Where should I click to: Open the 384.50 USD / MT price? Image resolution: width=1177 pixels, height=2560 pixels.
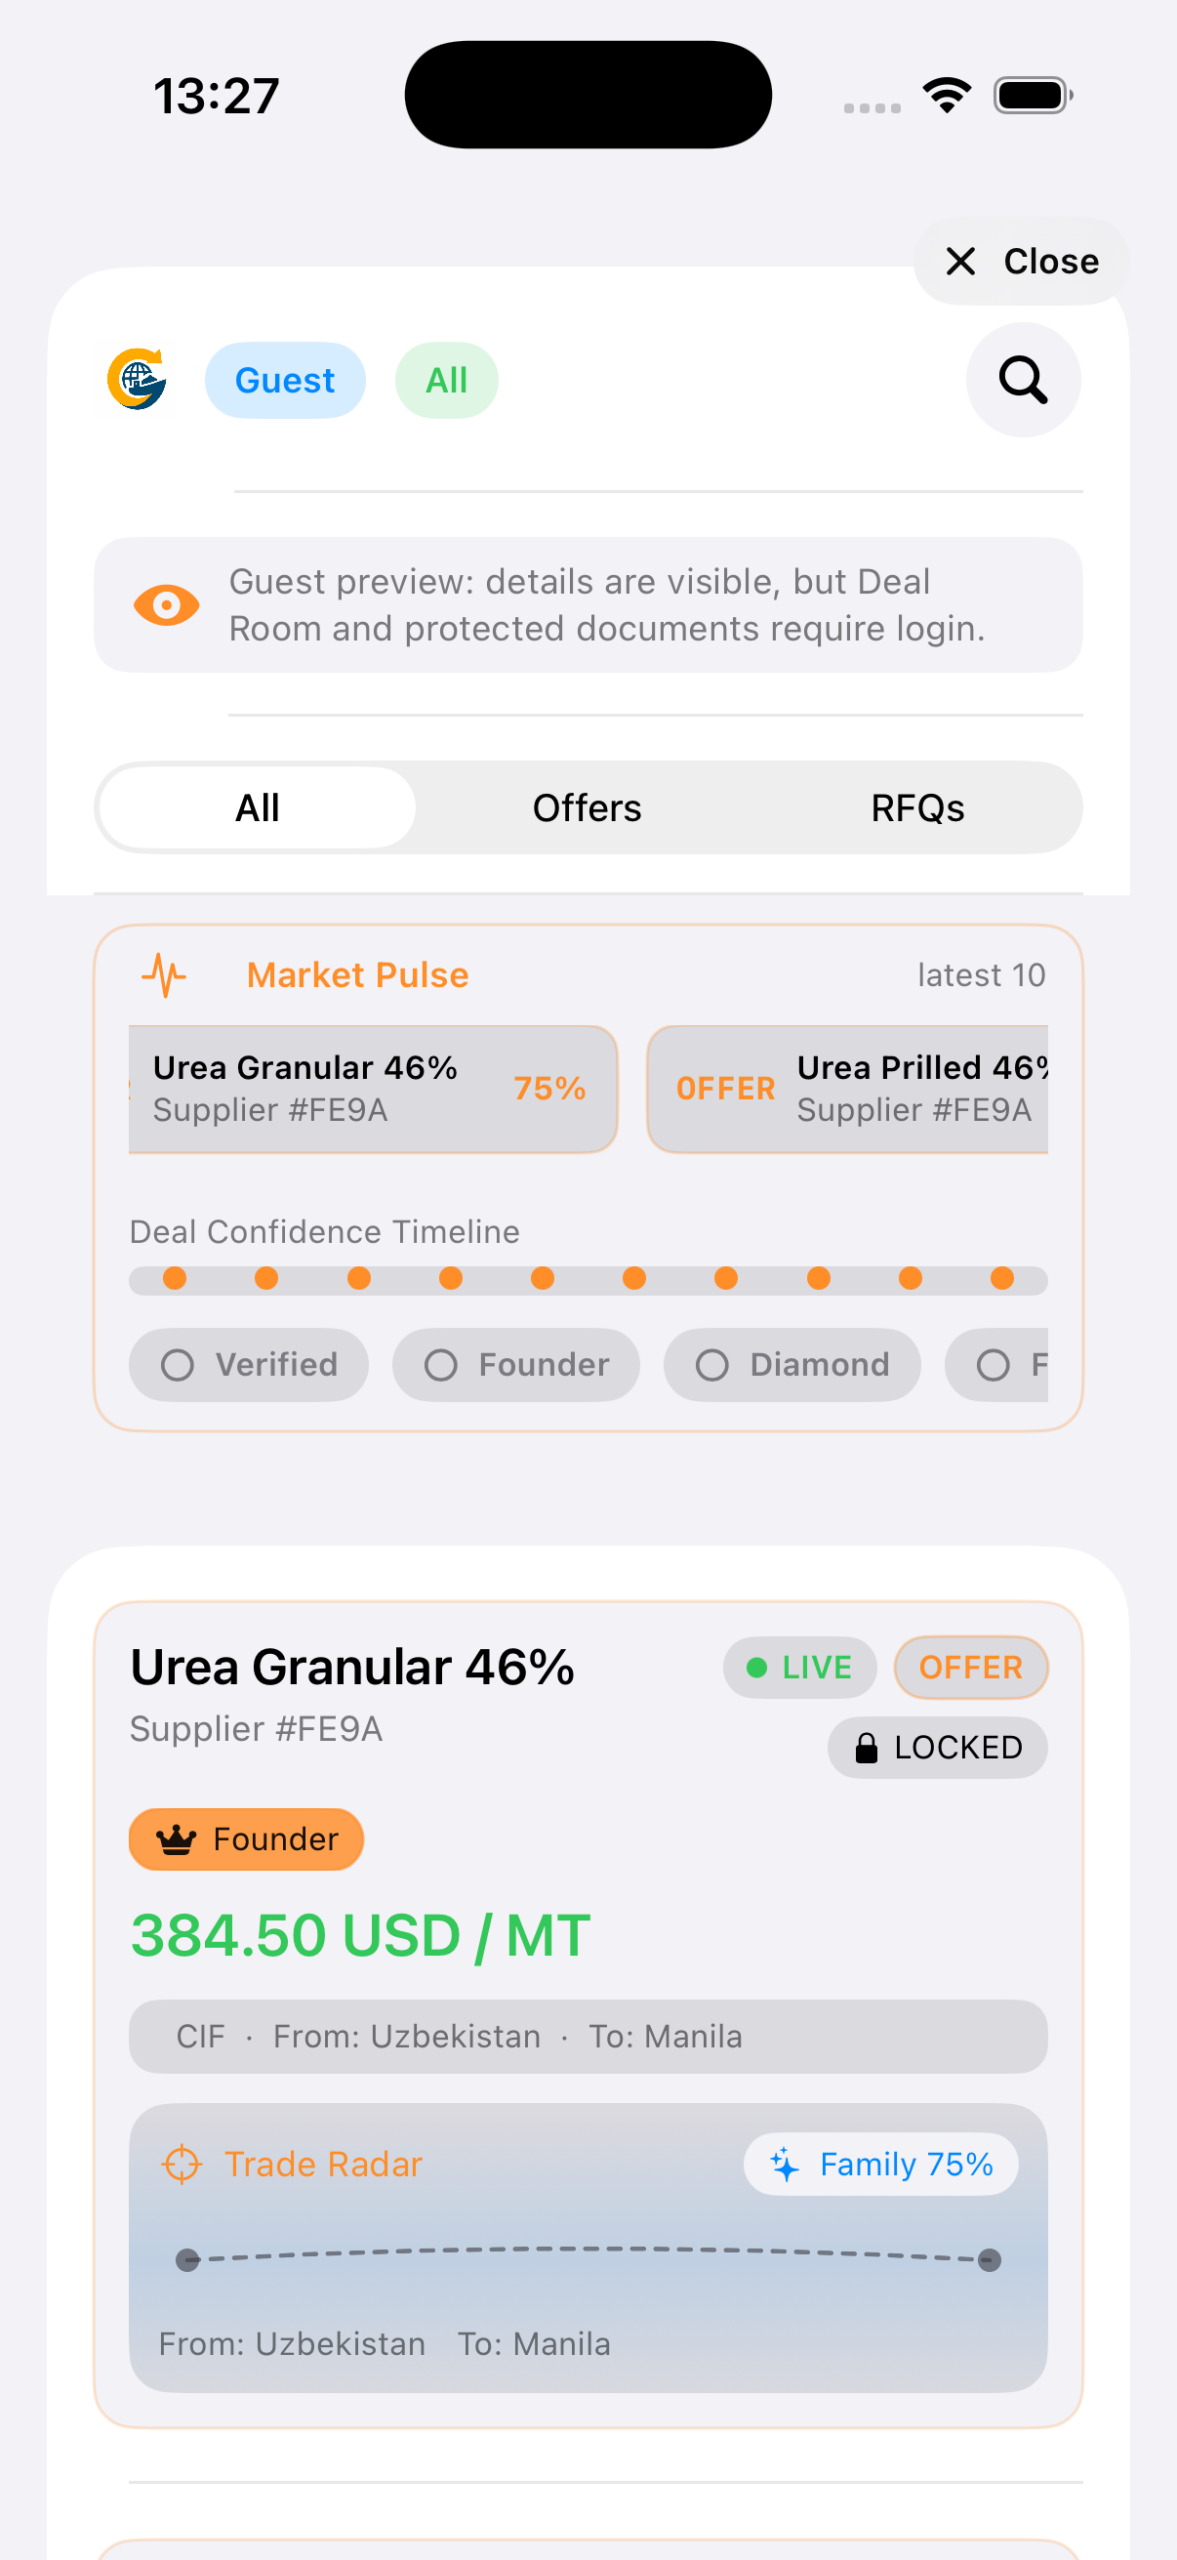click(x=360, y=1935)
